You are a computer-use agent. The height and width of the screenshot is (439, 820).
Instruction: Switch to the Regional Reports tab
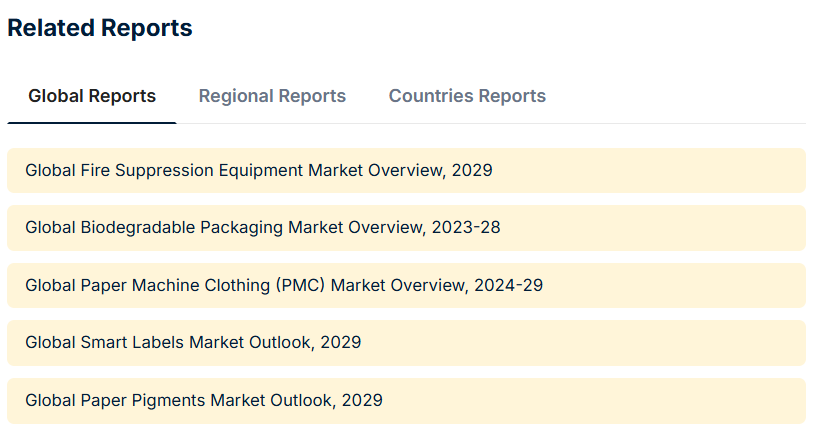tap(272, 96)
